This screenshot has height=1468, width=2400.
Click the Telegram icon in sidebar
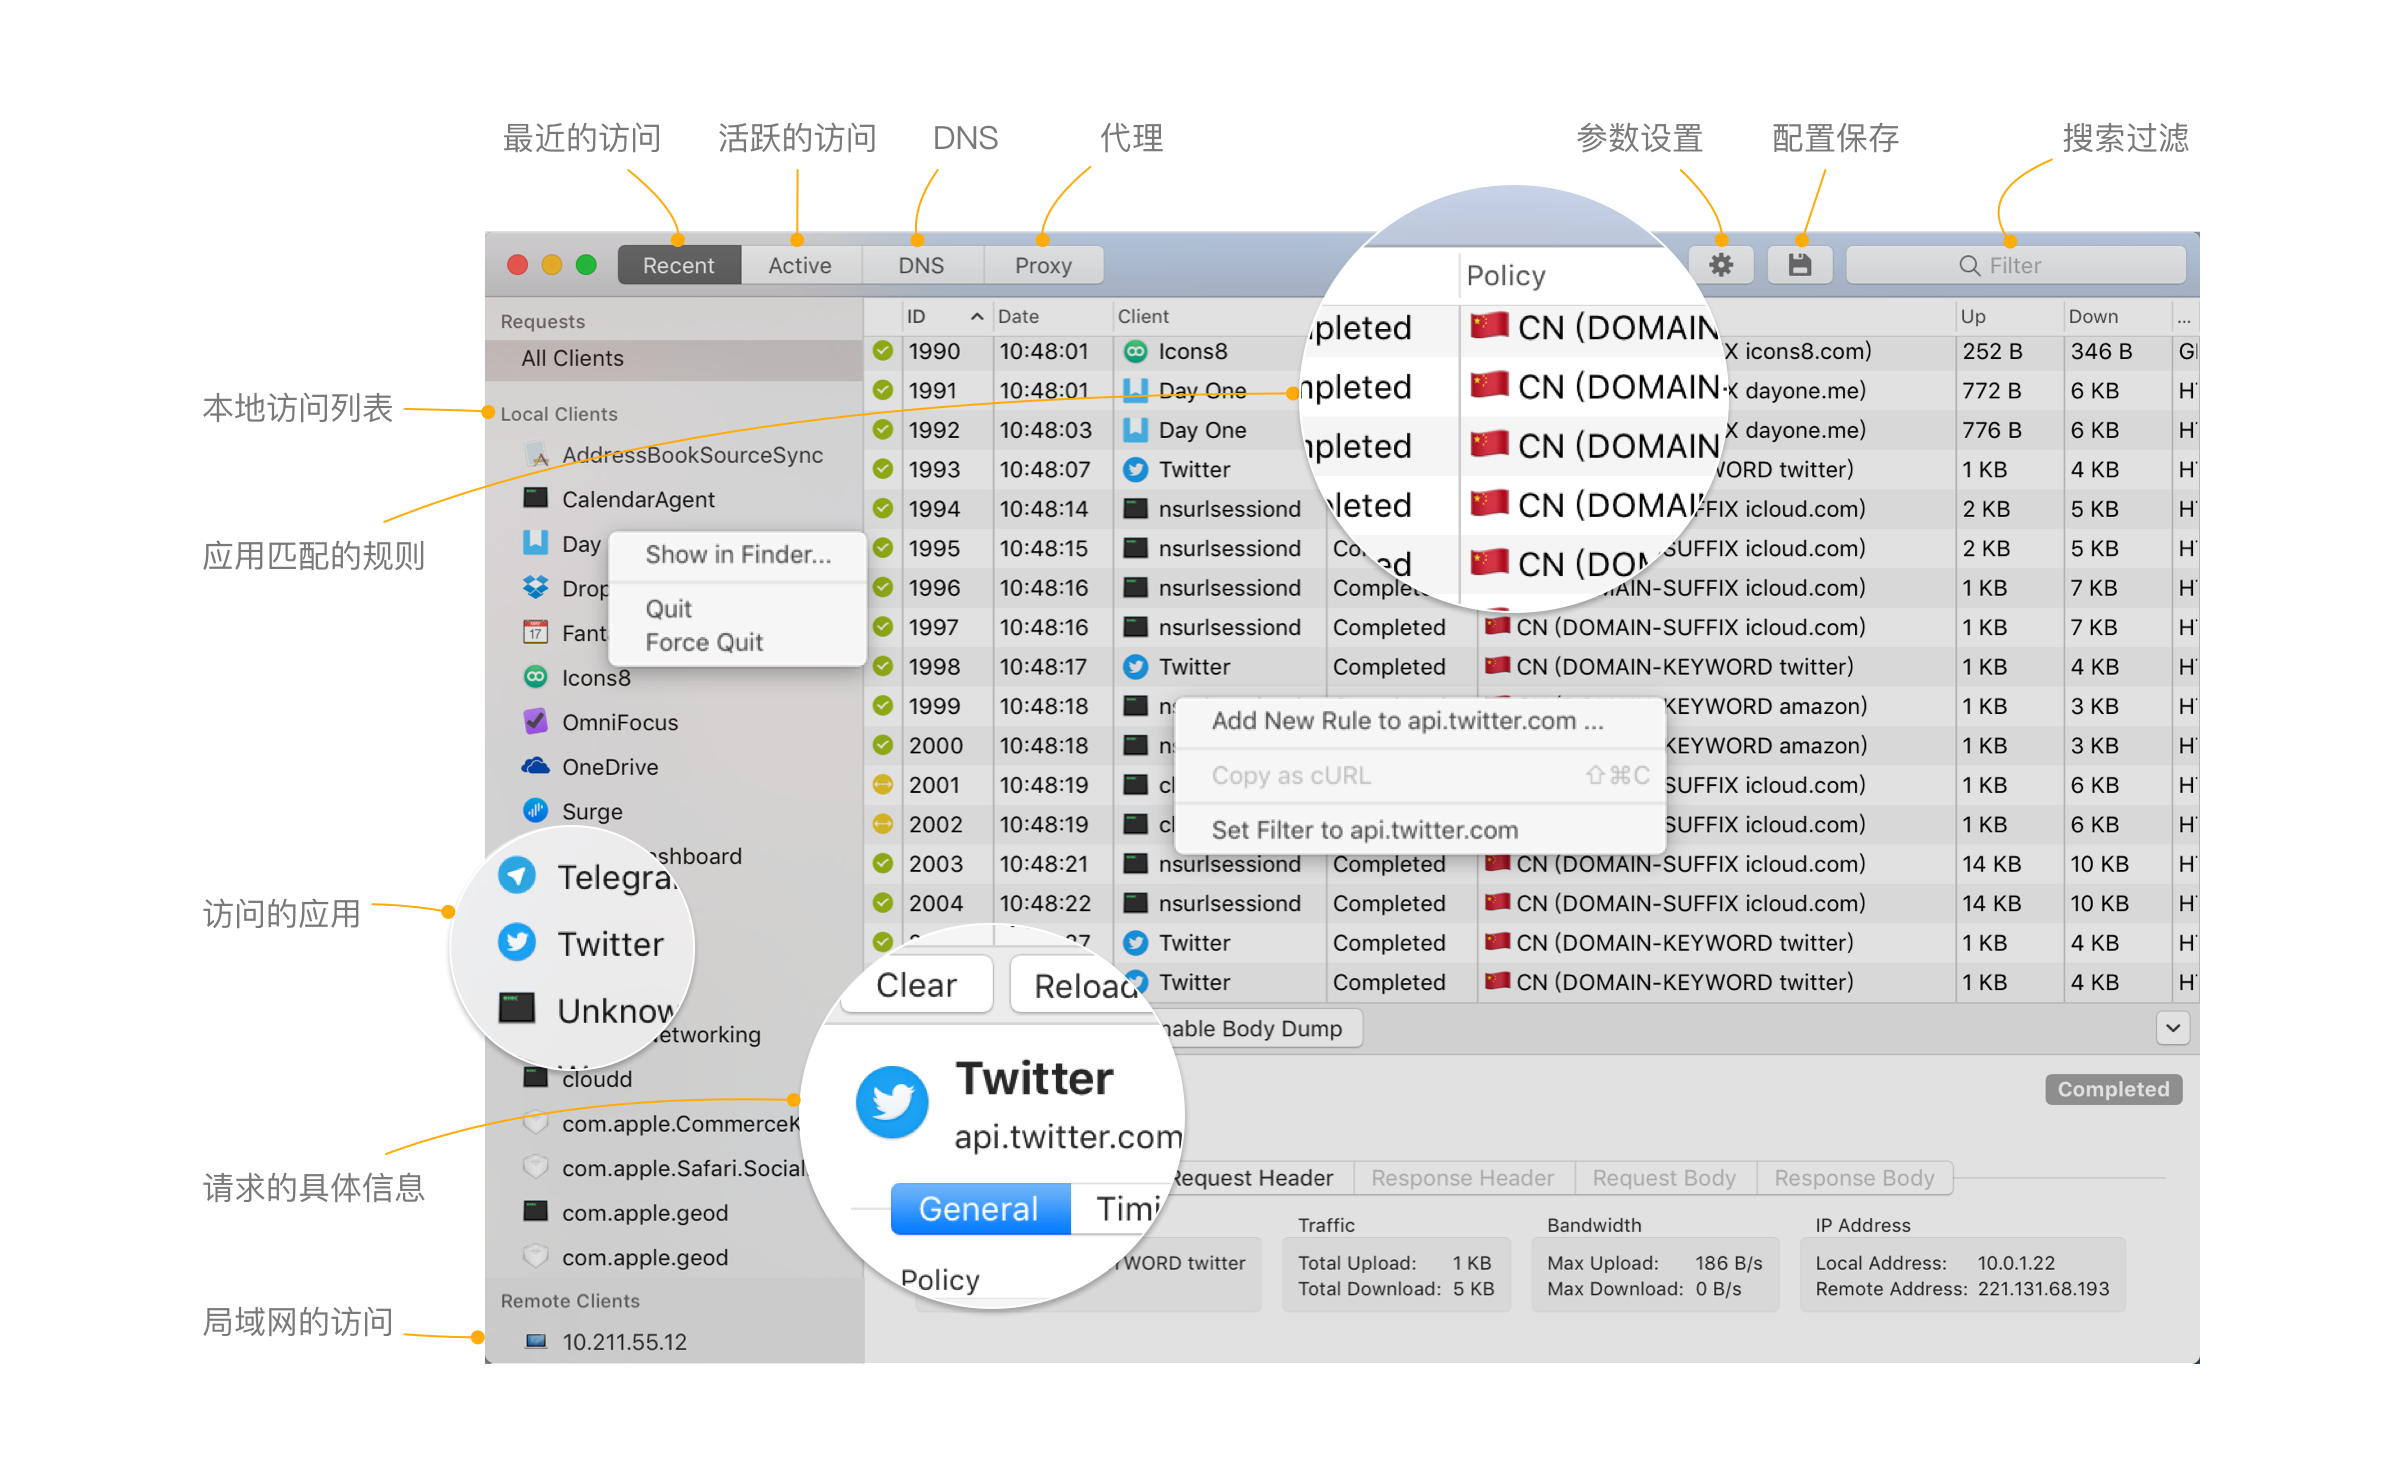click(x=517, y=876)
